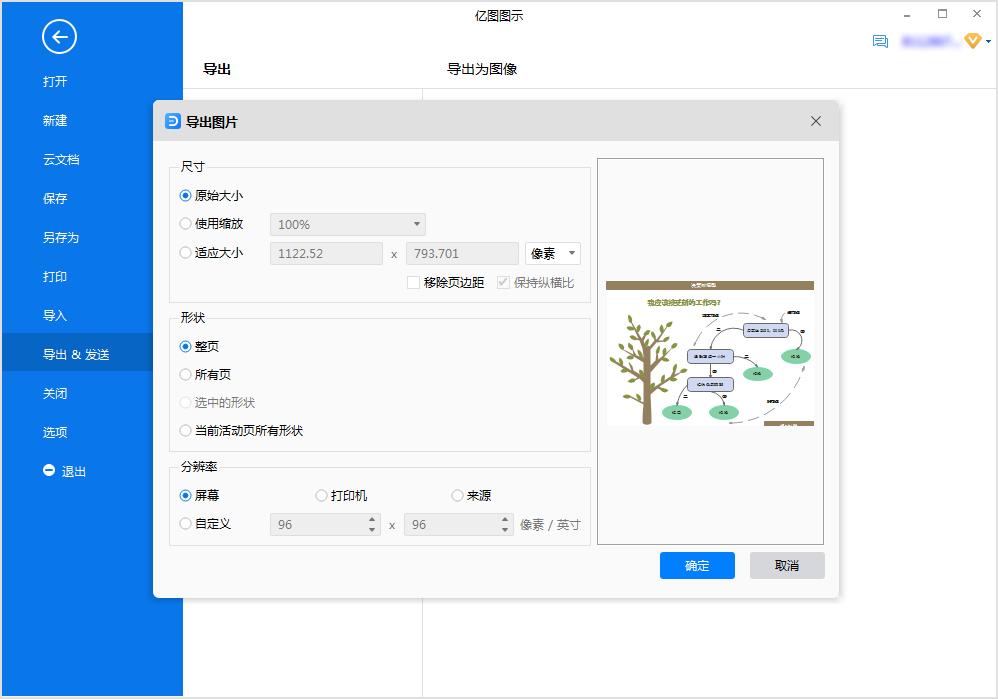Screen dimensions: 998x699
Task: Click the 确定 confirm button
Action: (696, 565)
